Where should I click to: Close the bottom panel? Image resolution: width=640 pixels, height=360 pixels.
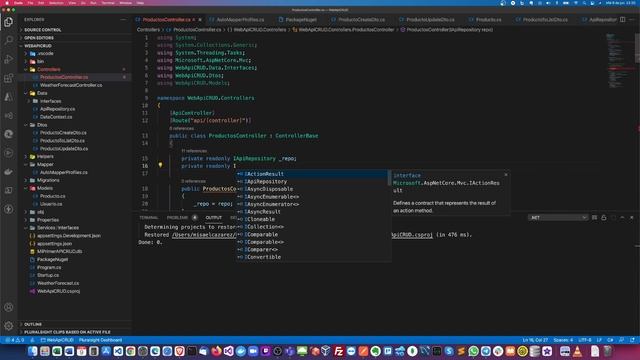coord(632,218)
